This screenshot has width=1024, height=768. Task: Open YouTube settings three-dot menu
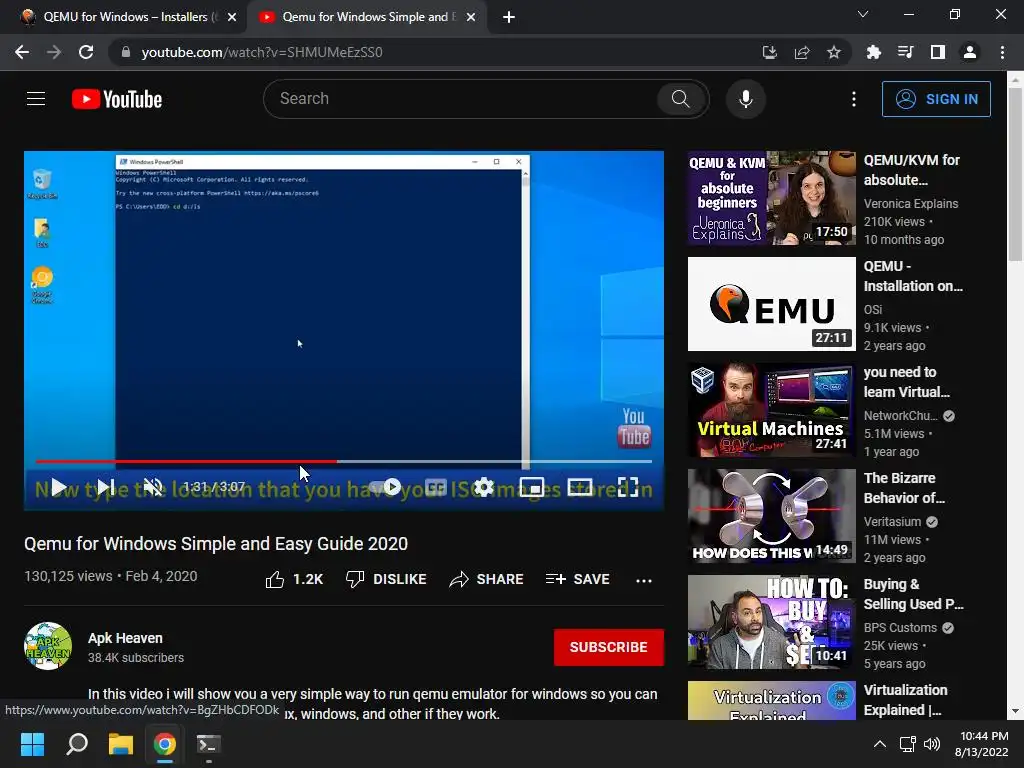click(854, 99)
